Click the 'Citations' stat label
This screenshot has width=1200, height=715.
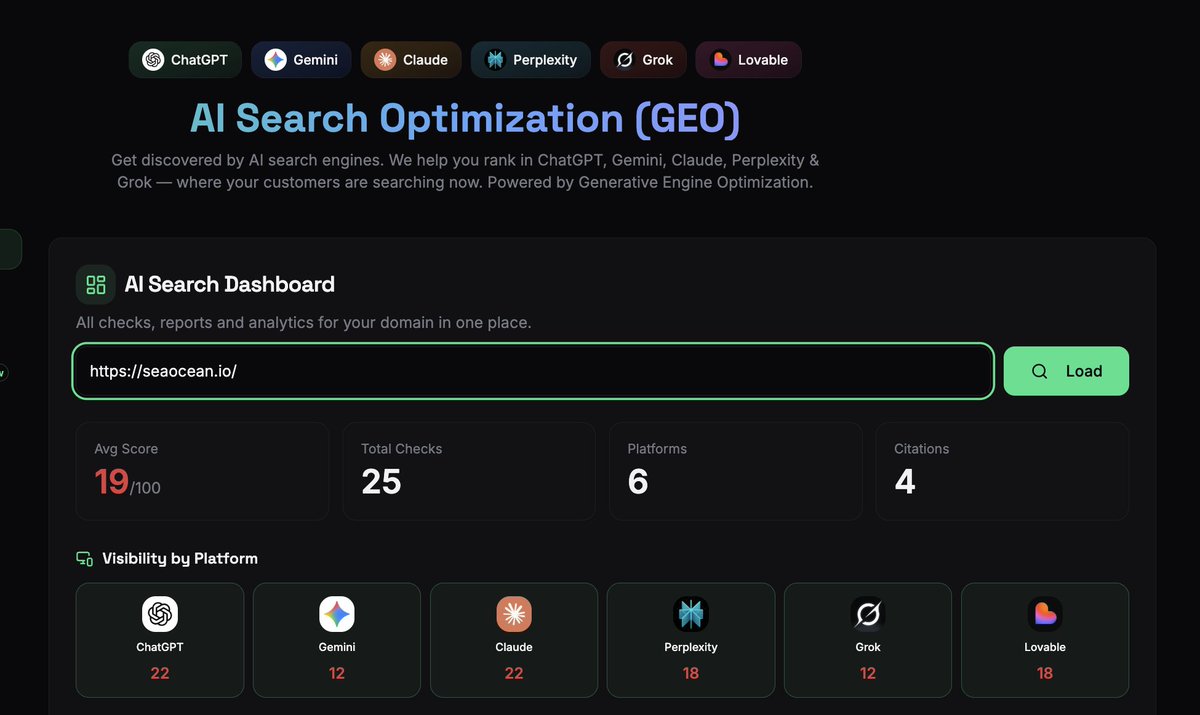pos(921,449)
